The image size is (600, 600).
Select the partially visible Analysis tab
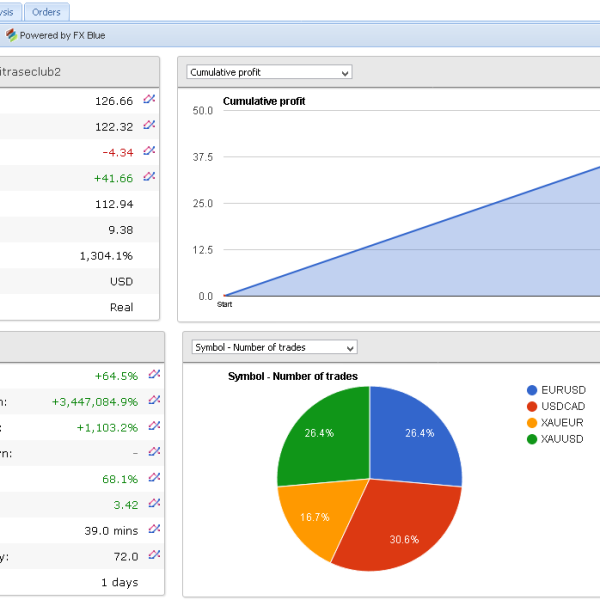[8, 12]
